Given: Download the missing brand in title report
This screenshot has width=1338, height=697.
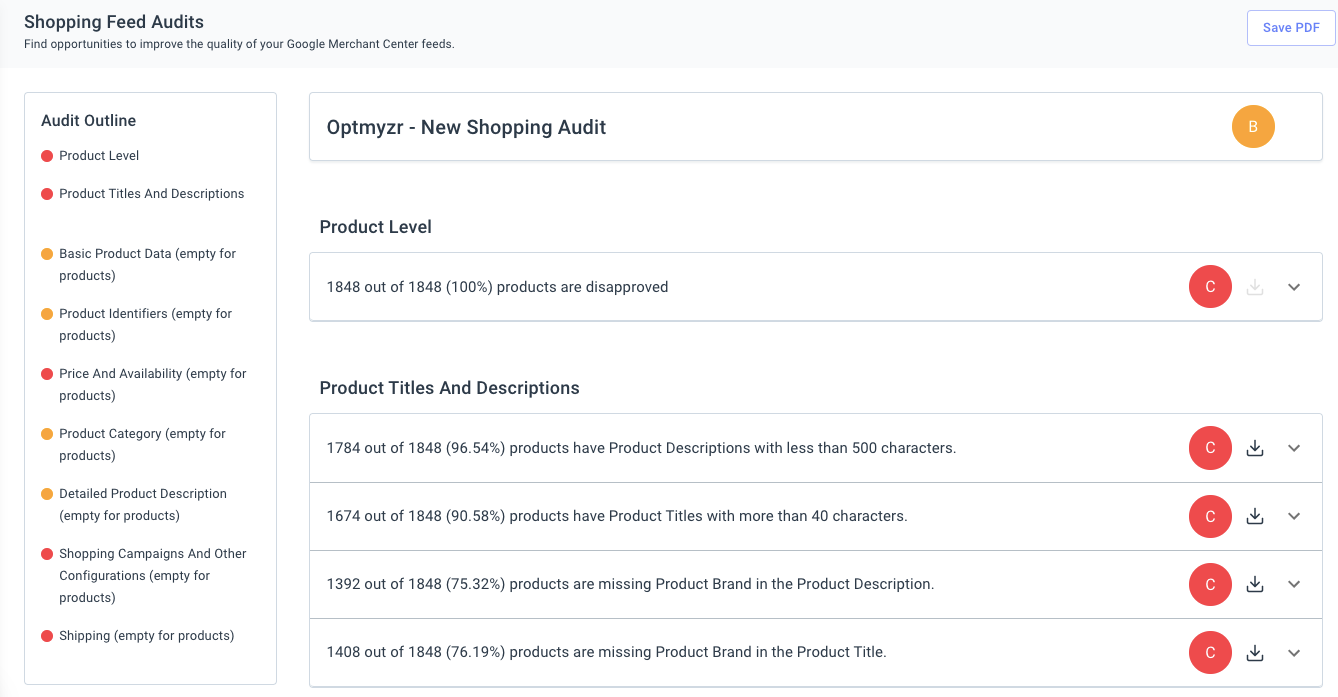Looking at the screenshot, I should [x=1255, y=652].
